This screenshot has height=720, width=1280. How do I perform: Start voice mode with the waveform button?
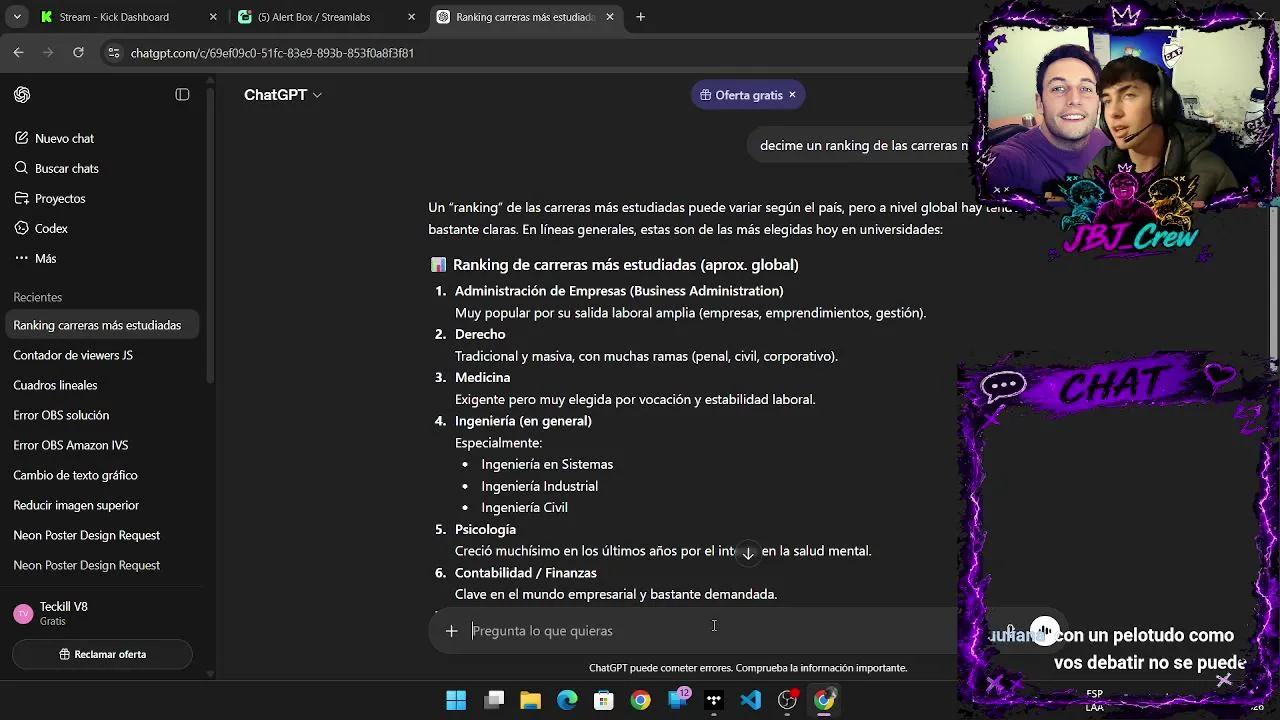point(1045,631)
